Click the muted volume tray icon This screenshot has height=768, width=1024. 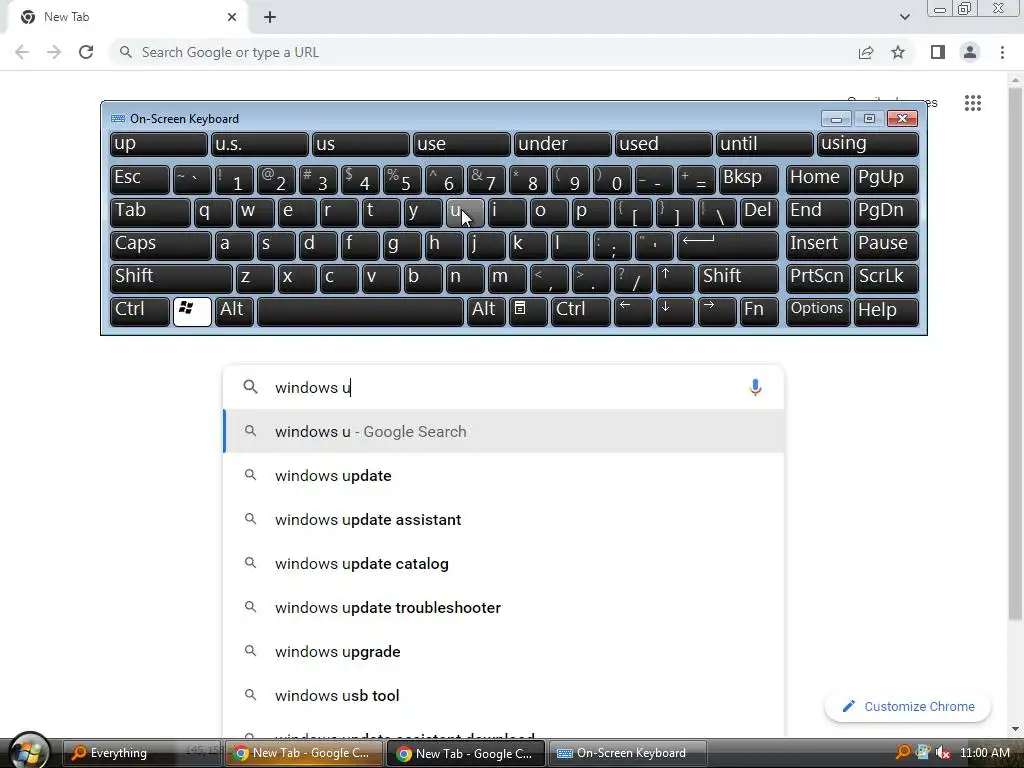pos(942,753)
